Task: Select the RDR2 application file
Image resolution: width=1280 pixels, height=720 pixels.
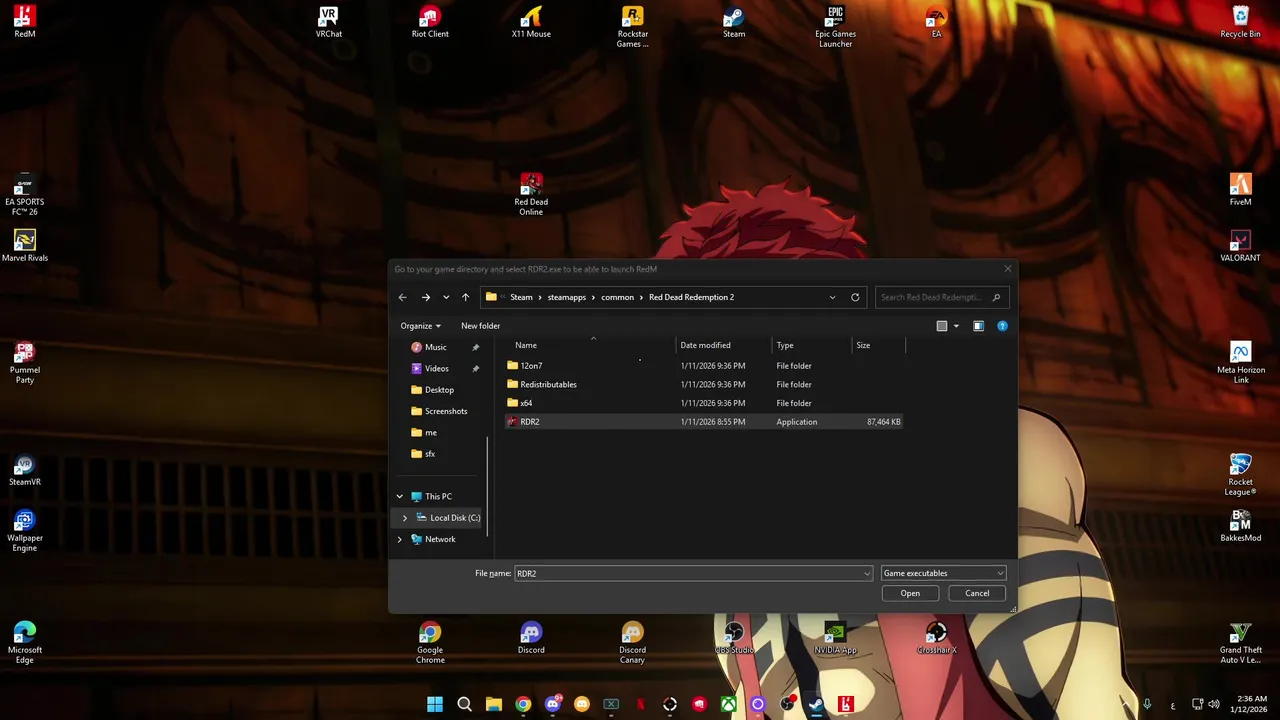Action: pos(703,422)
